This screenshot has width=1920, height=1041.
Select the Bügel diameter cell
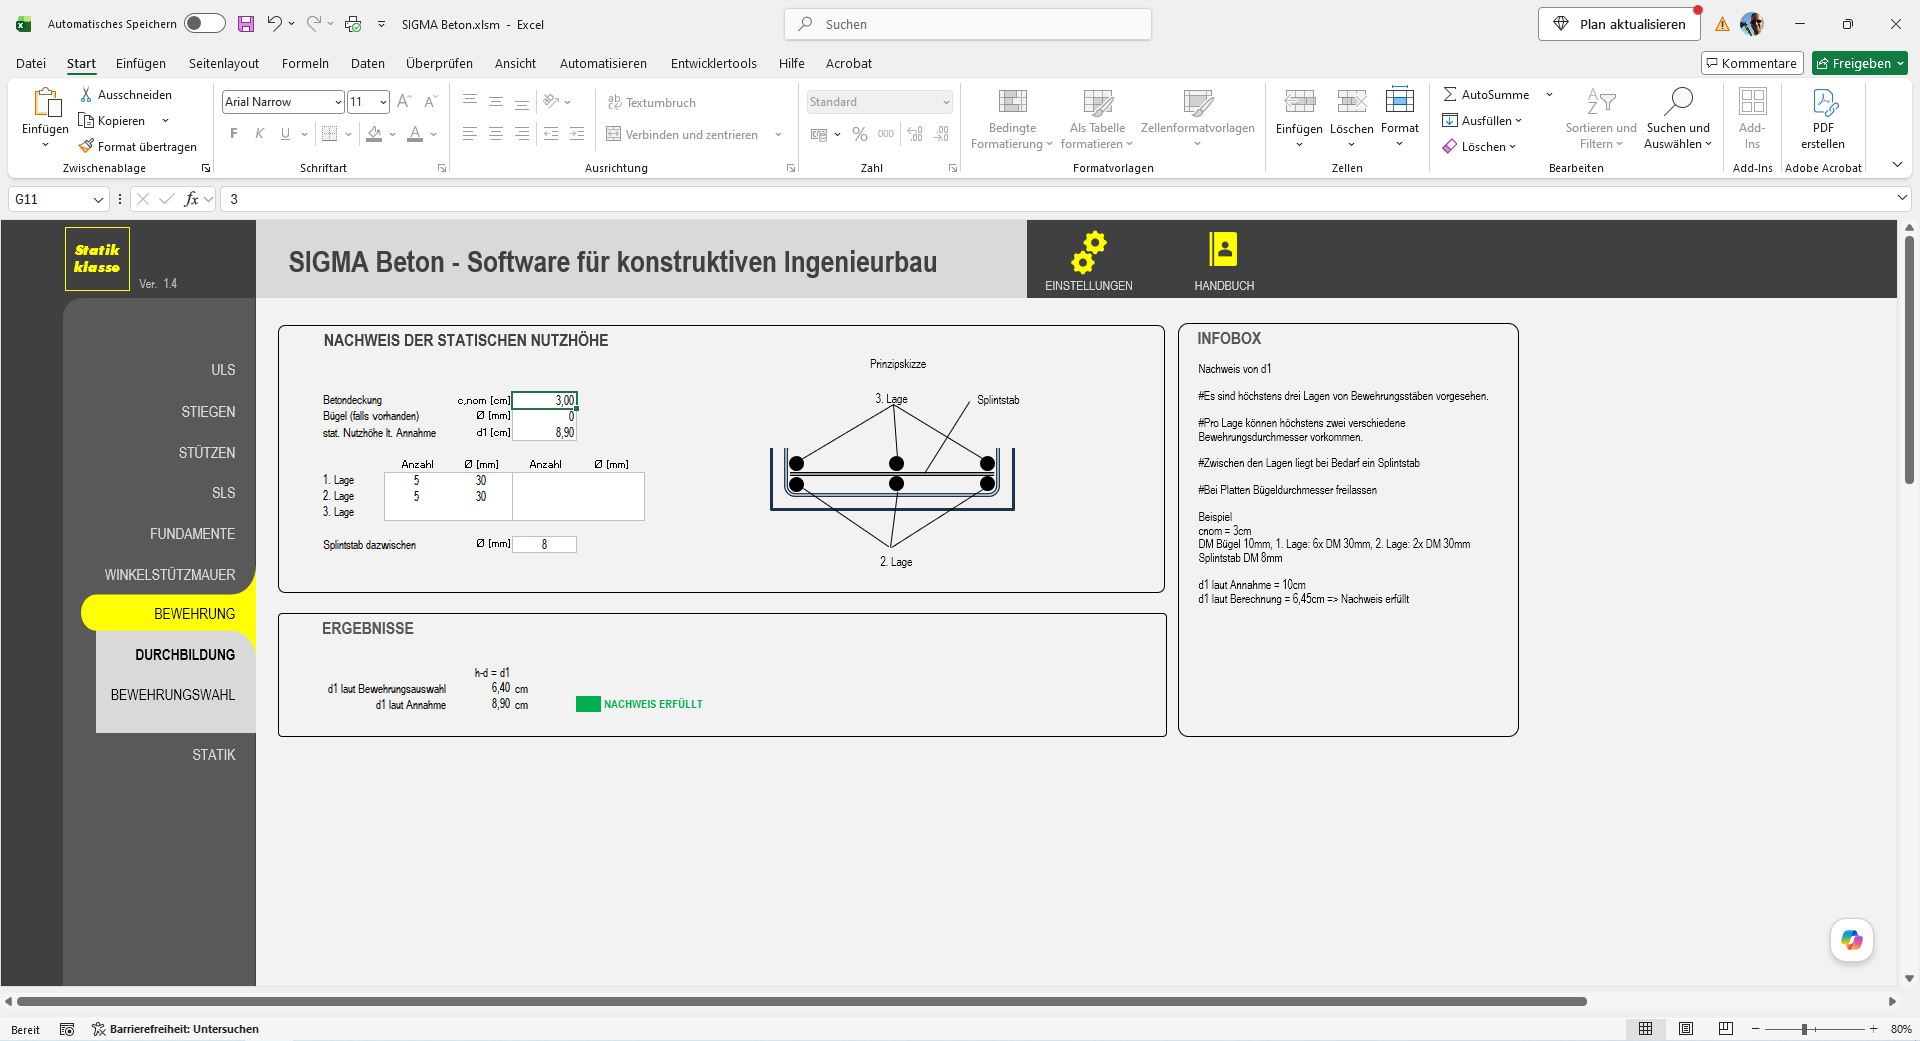point(544,416)
